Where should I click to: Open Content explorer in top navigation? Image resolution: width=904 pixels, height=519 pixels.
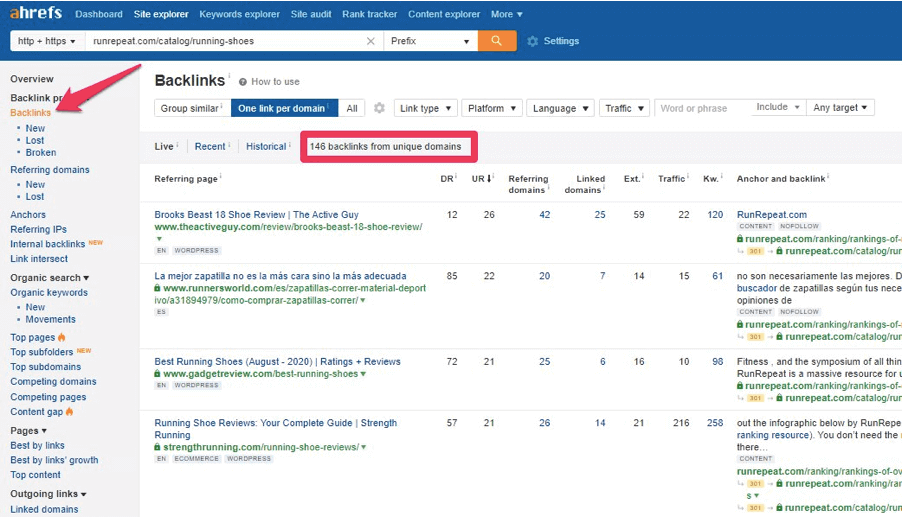click(444, 14)
